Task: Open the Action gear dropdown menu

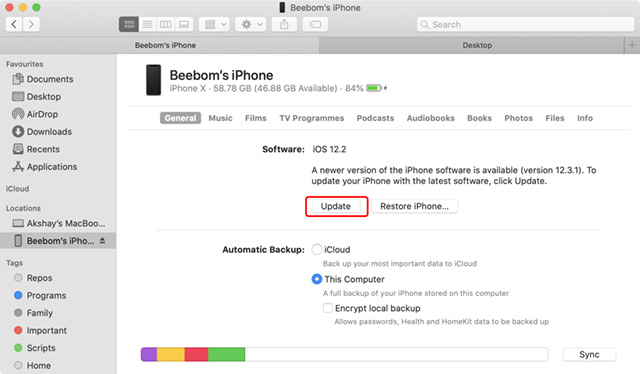Action: 251,24
